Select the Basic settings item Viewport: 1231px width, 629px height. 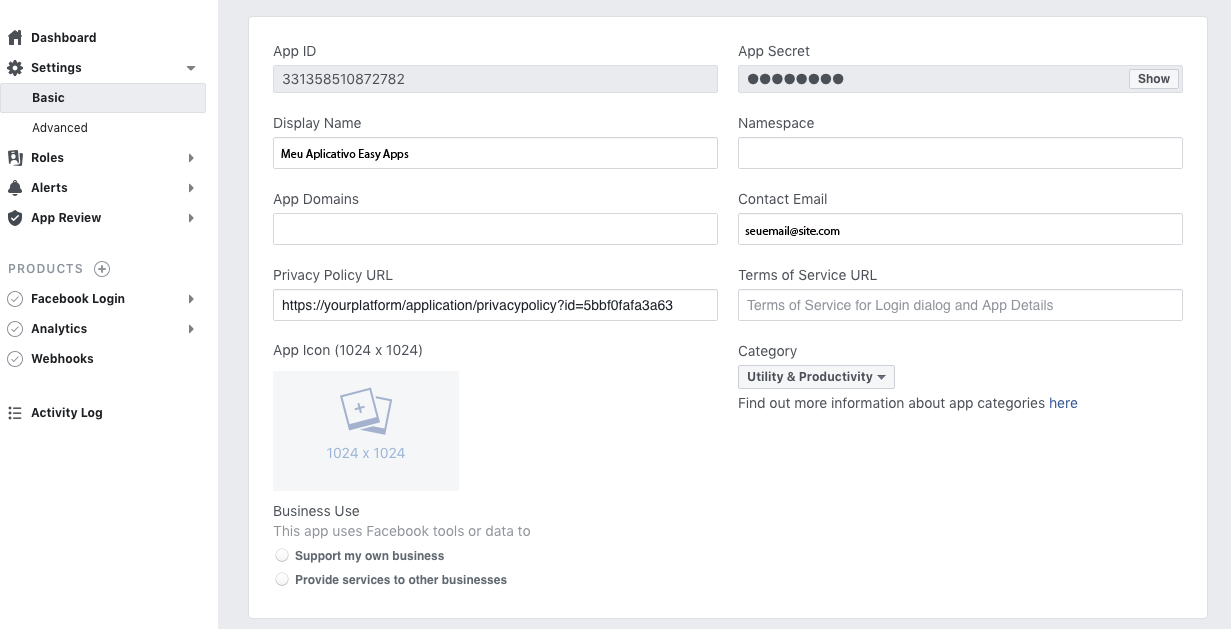tap(103, 98)
